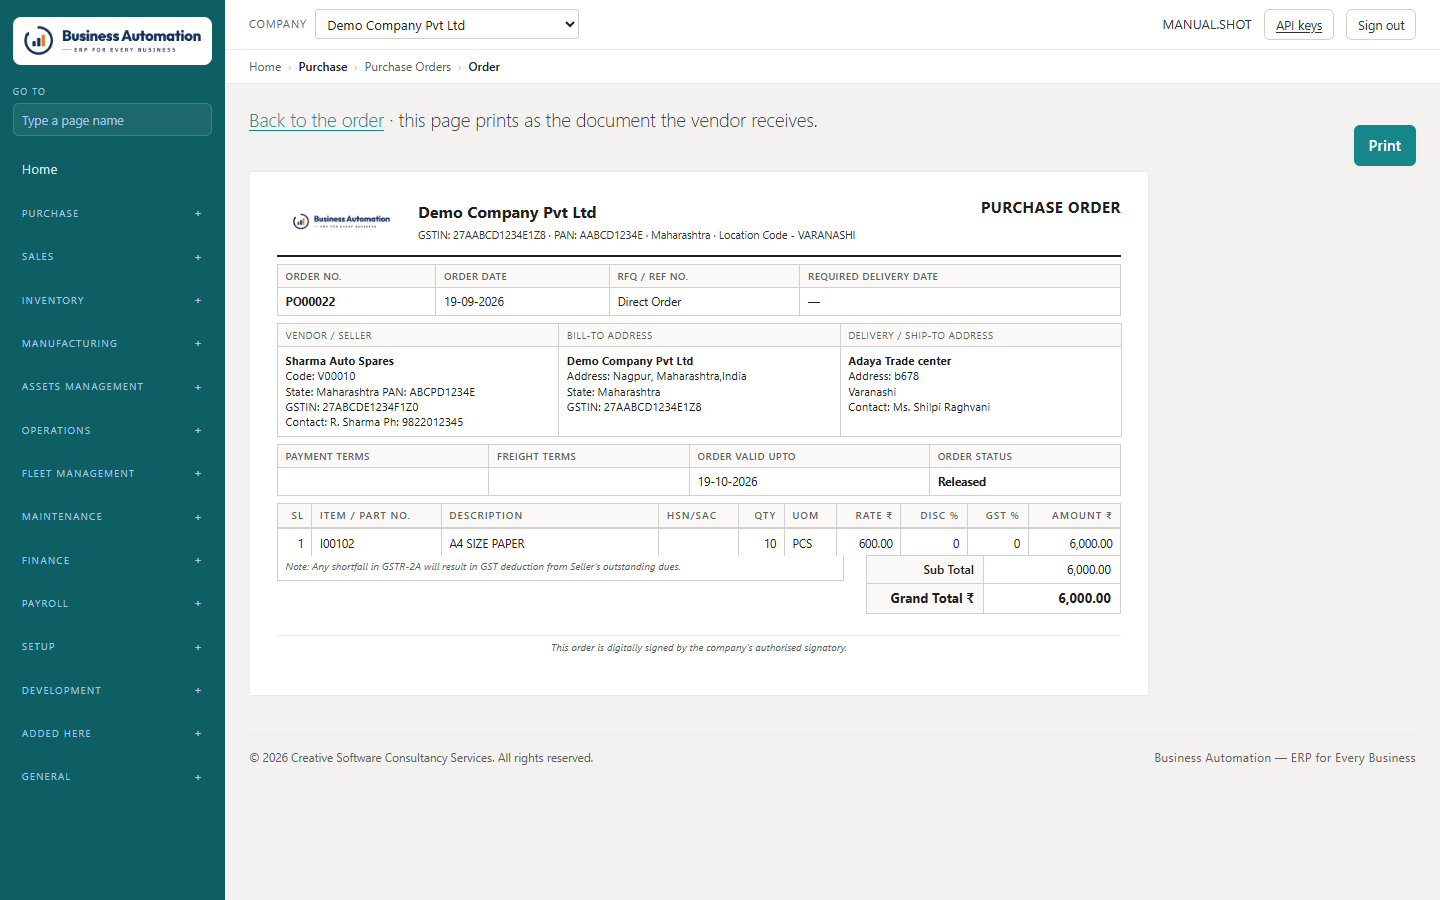The height and width of the screenshot is (900, 1440).
Task: Expand the General sidebar section
Action: click(112, 777)
